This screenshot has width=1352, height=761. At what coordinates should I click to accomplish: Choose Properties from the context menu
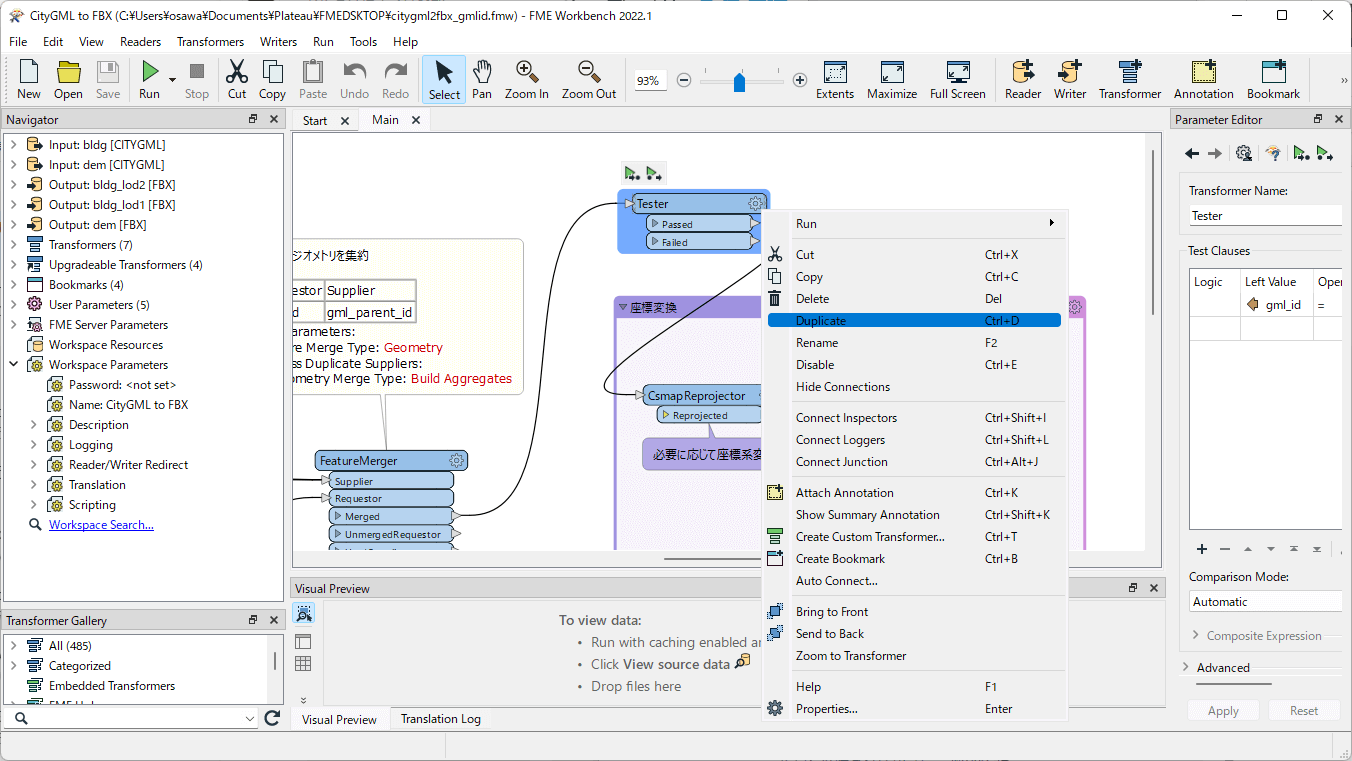914,709
